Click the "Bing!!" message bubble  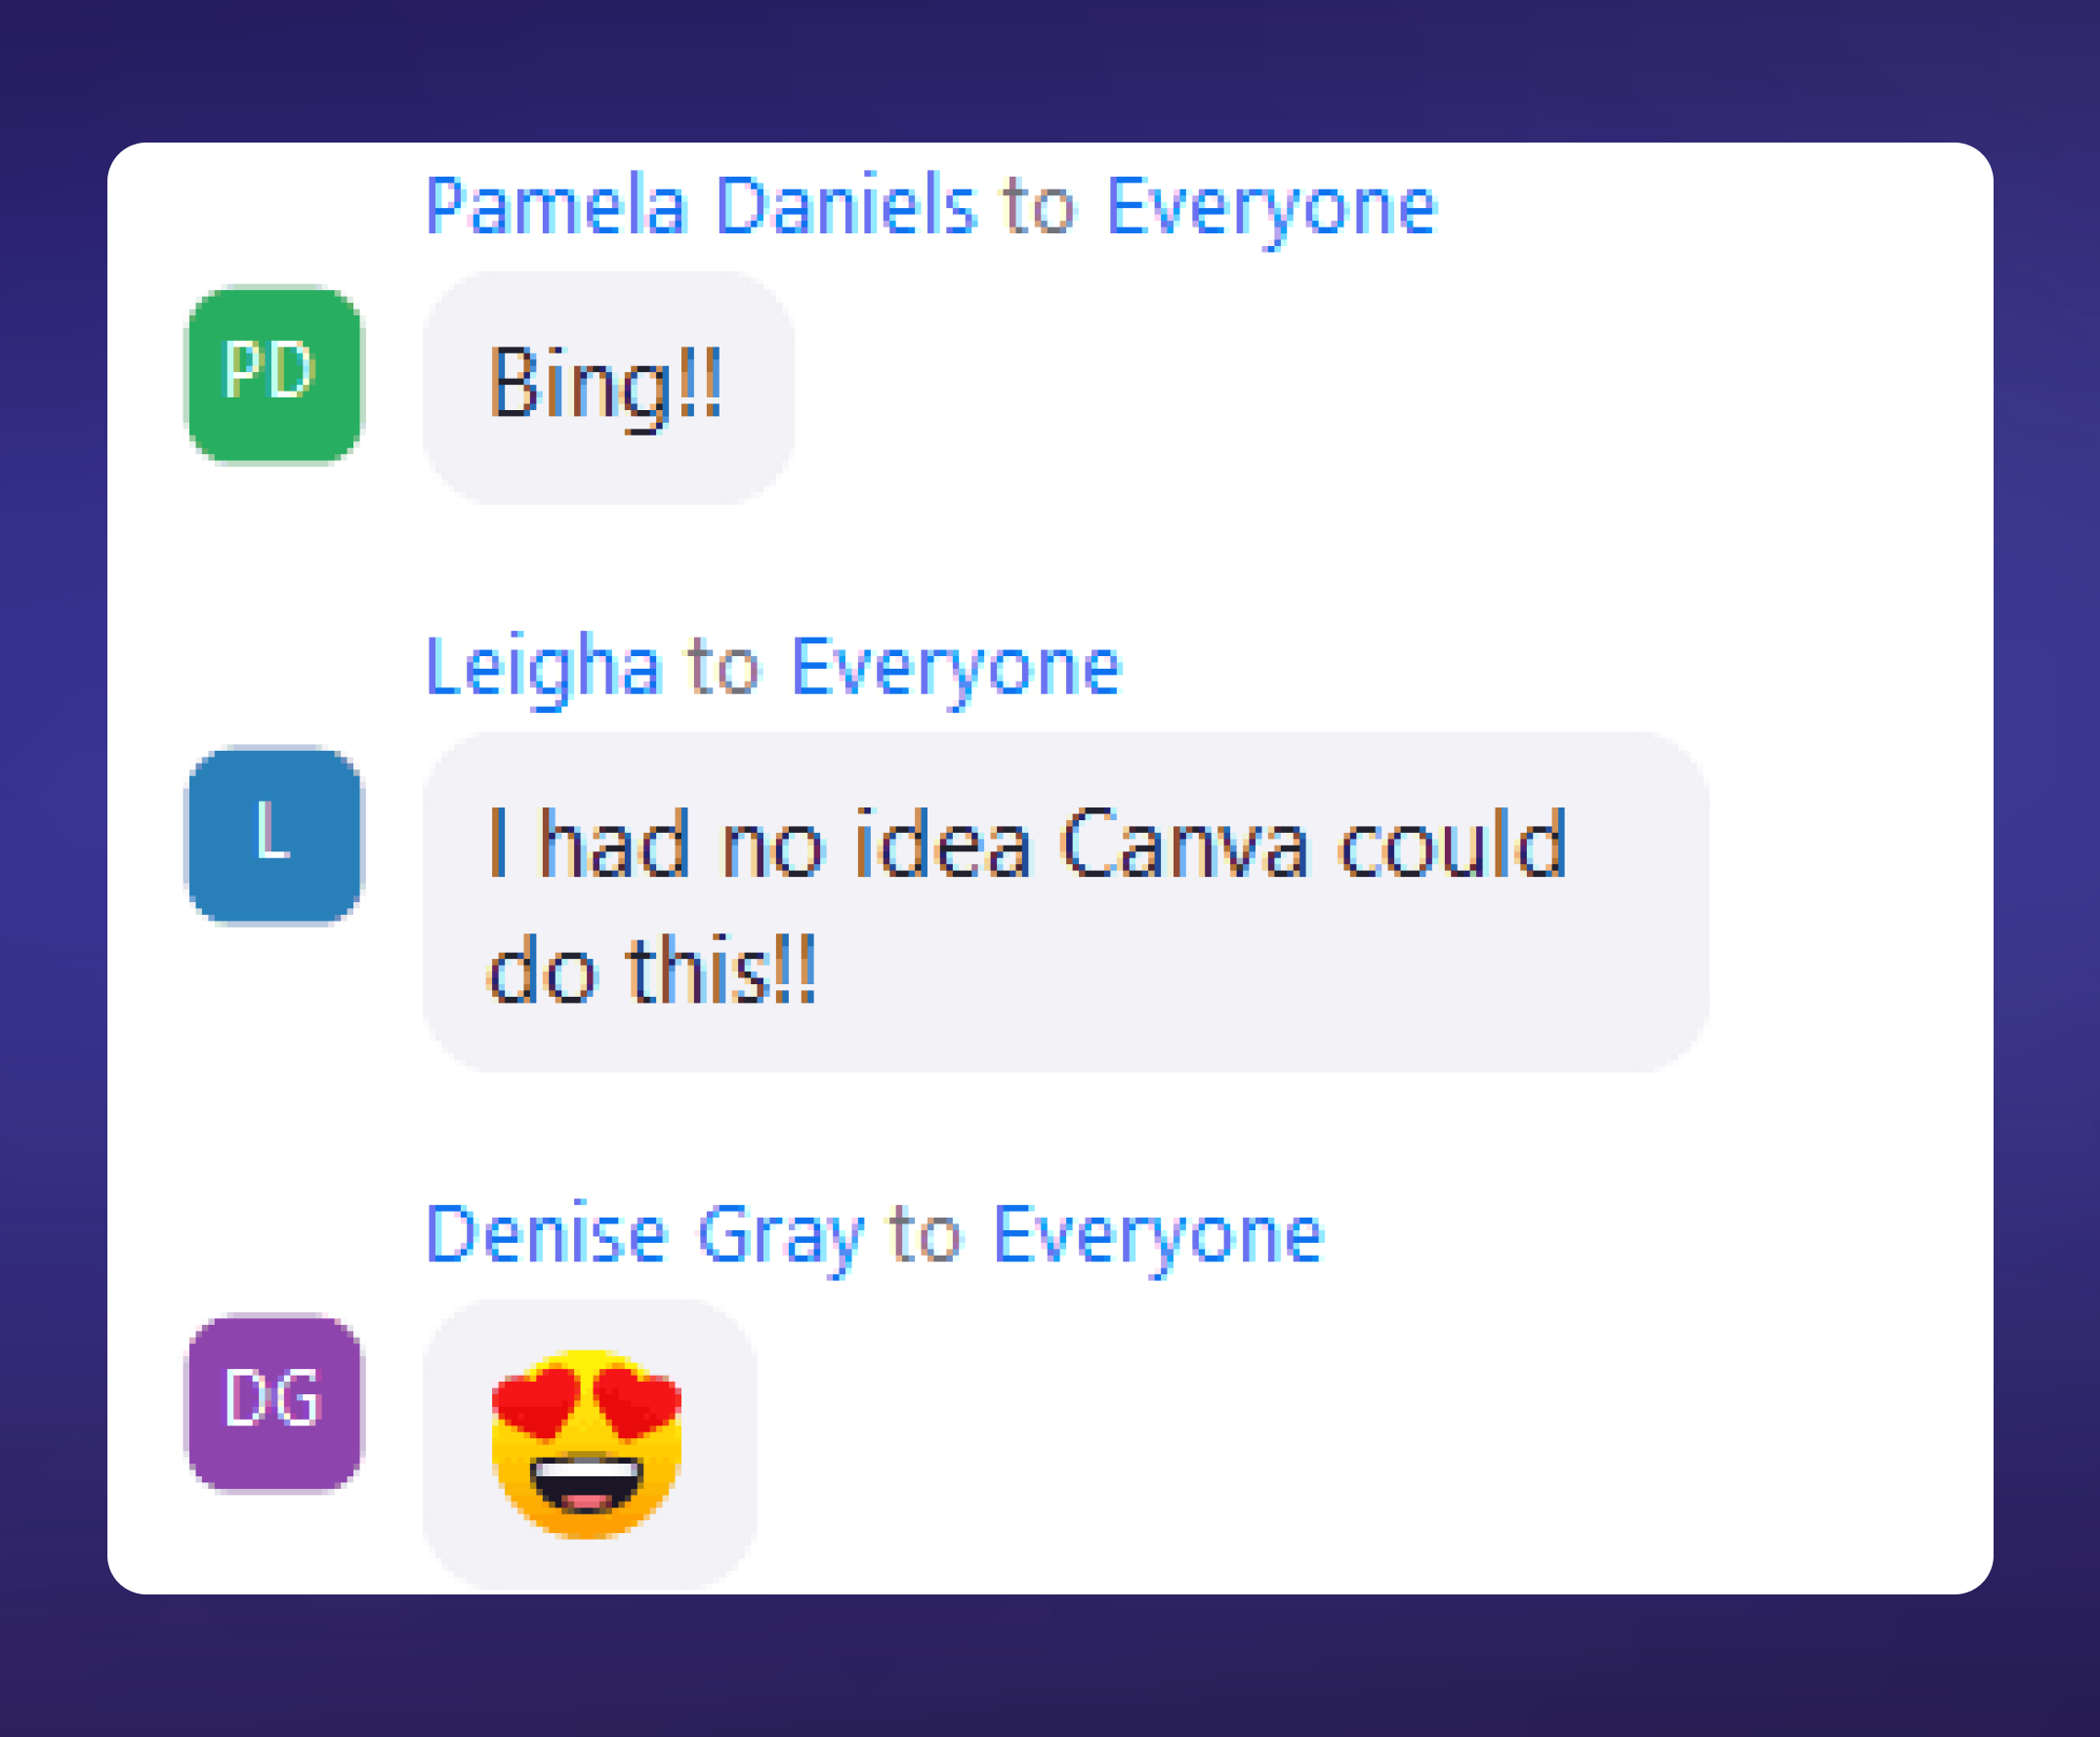pos(608,387)
